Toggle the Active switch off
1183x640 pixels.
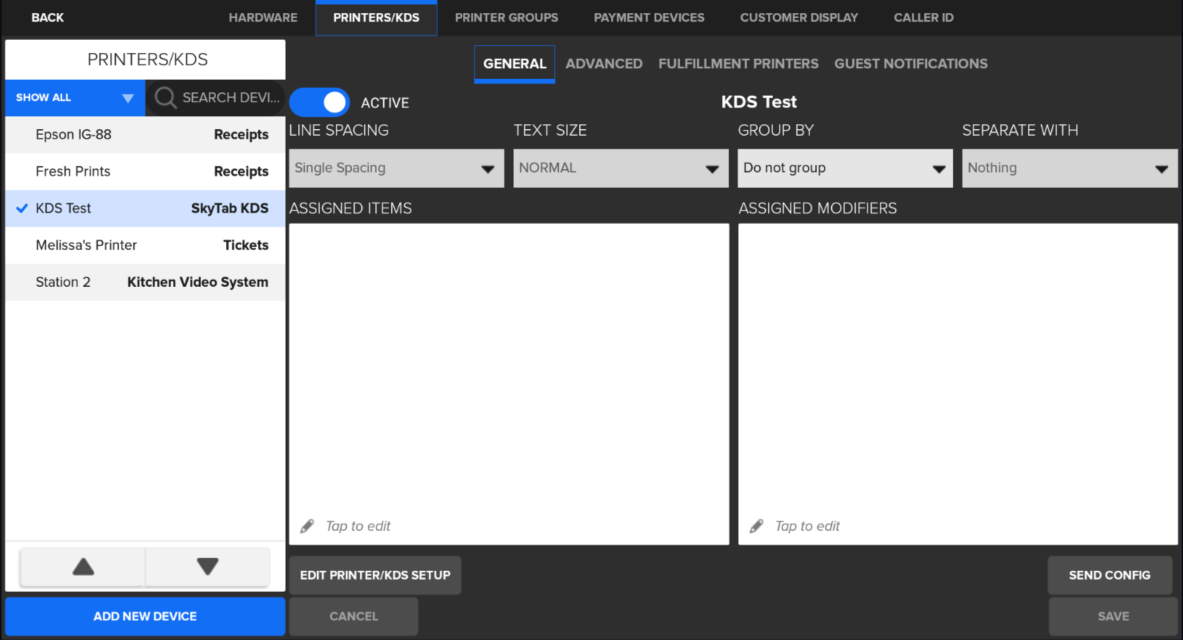coord(320,102)
